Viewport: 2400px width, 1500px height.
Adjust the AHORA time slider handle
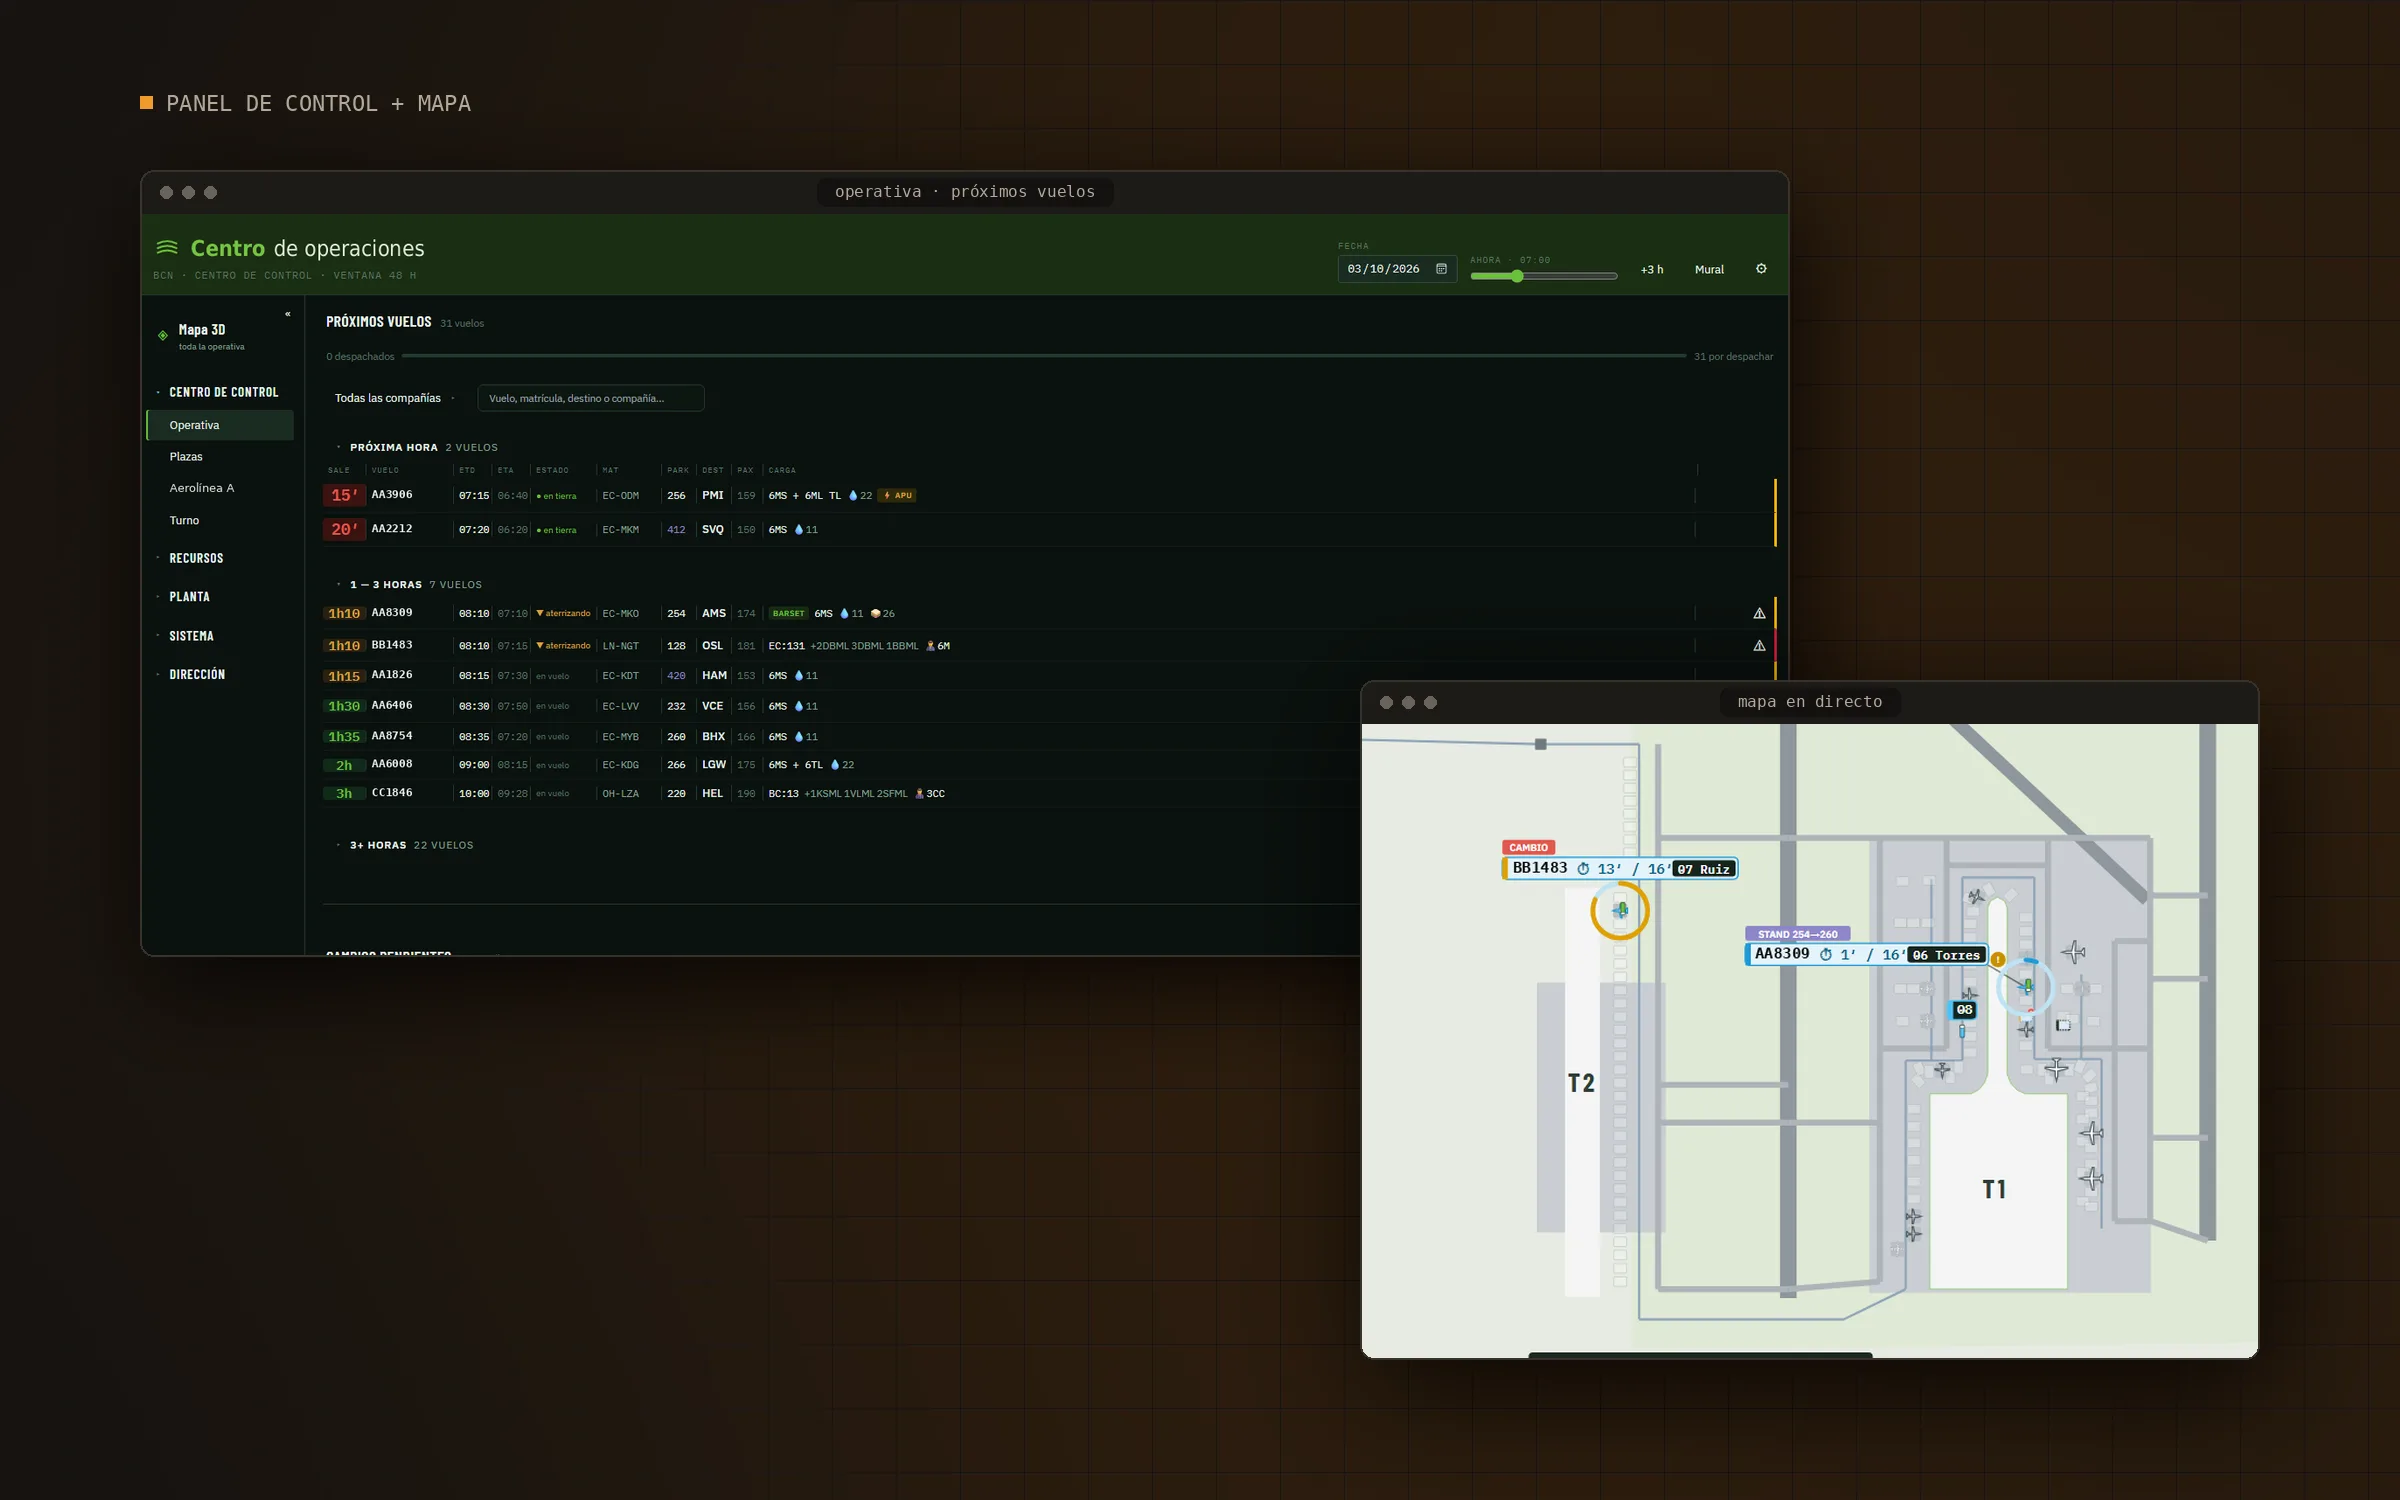coord(1517,276)
